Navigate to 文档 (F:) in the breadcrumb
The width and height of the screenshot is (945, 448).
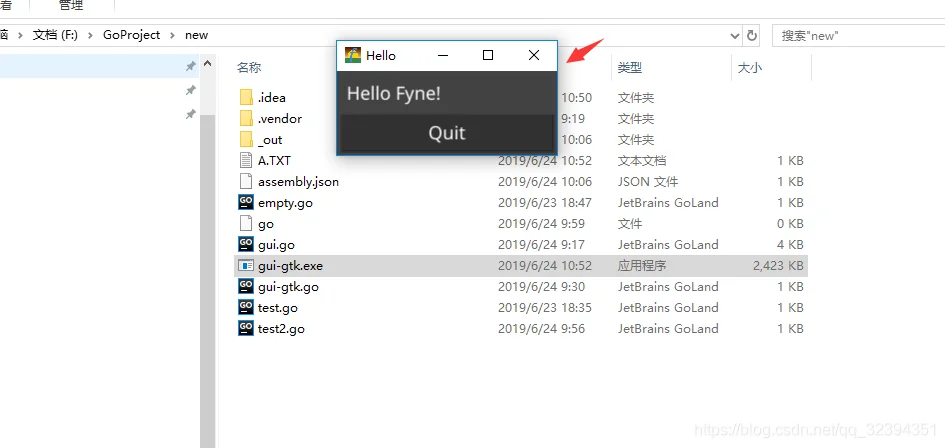(55, 35)
